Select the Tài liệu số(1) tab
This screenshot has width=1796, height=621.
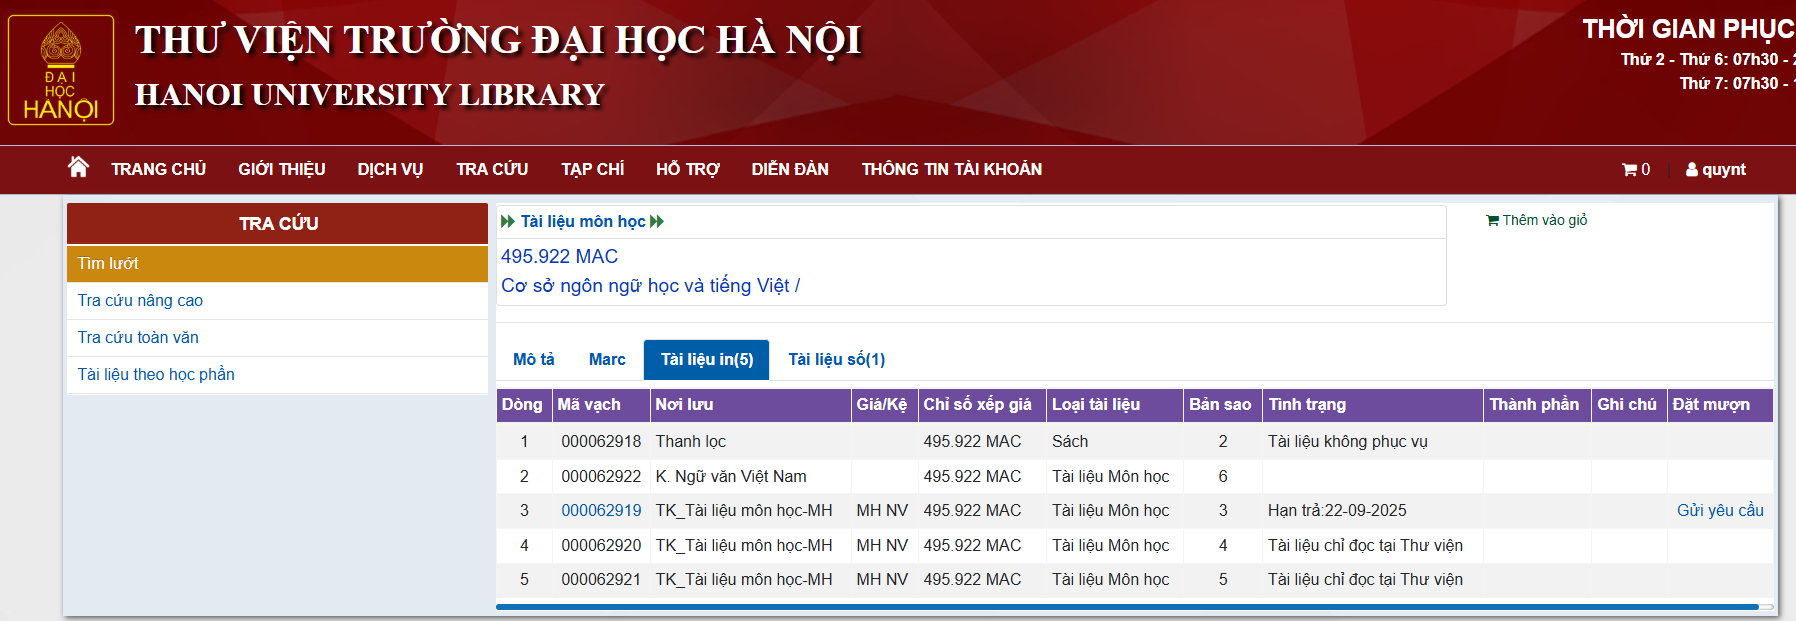(836, 359)
